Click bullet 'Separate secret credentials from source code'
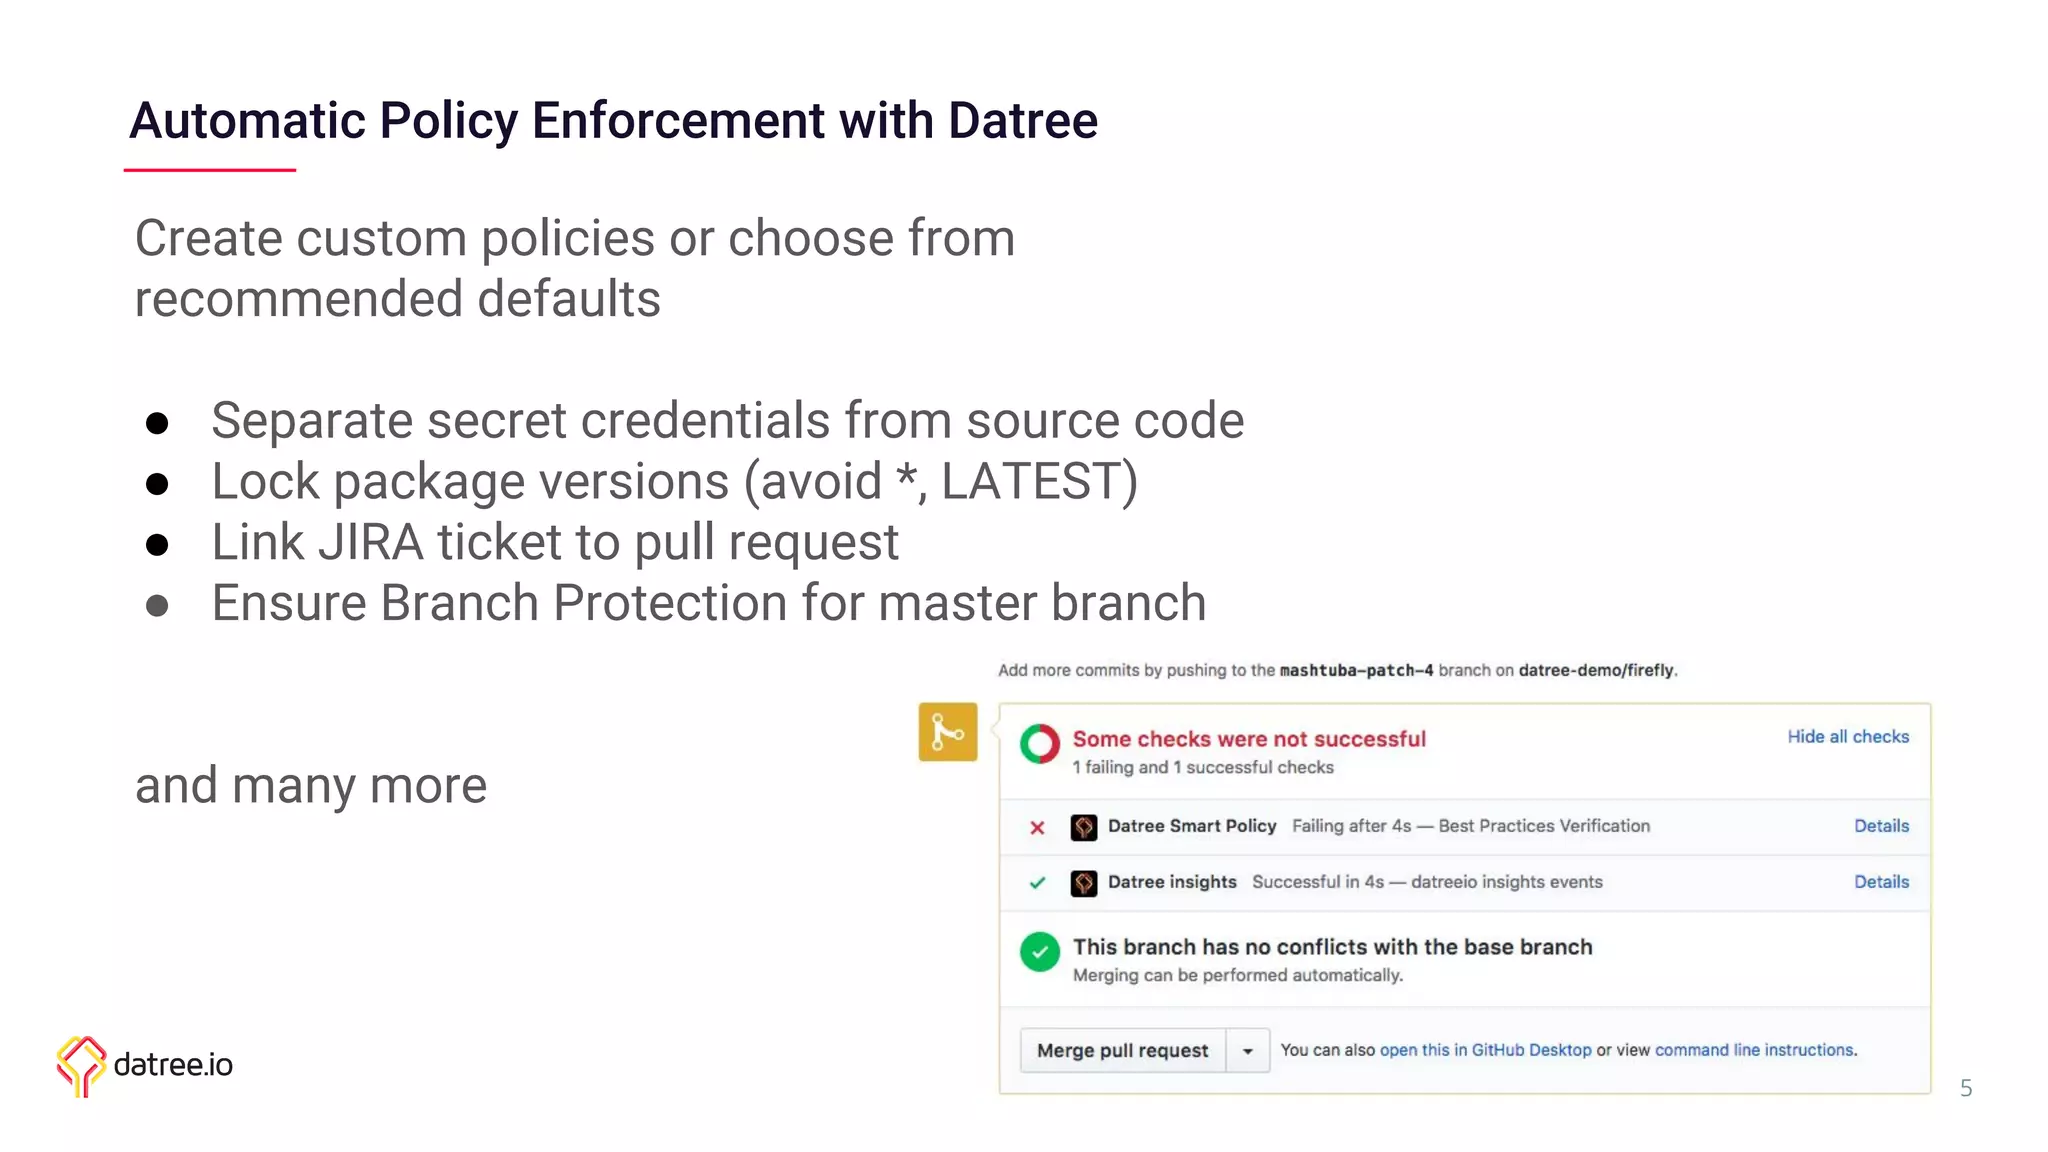This screenshot has width=2048, height=1152. point(727,420)
